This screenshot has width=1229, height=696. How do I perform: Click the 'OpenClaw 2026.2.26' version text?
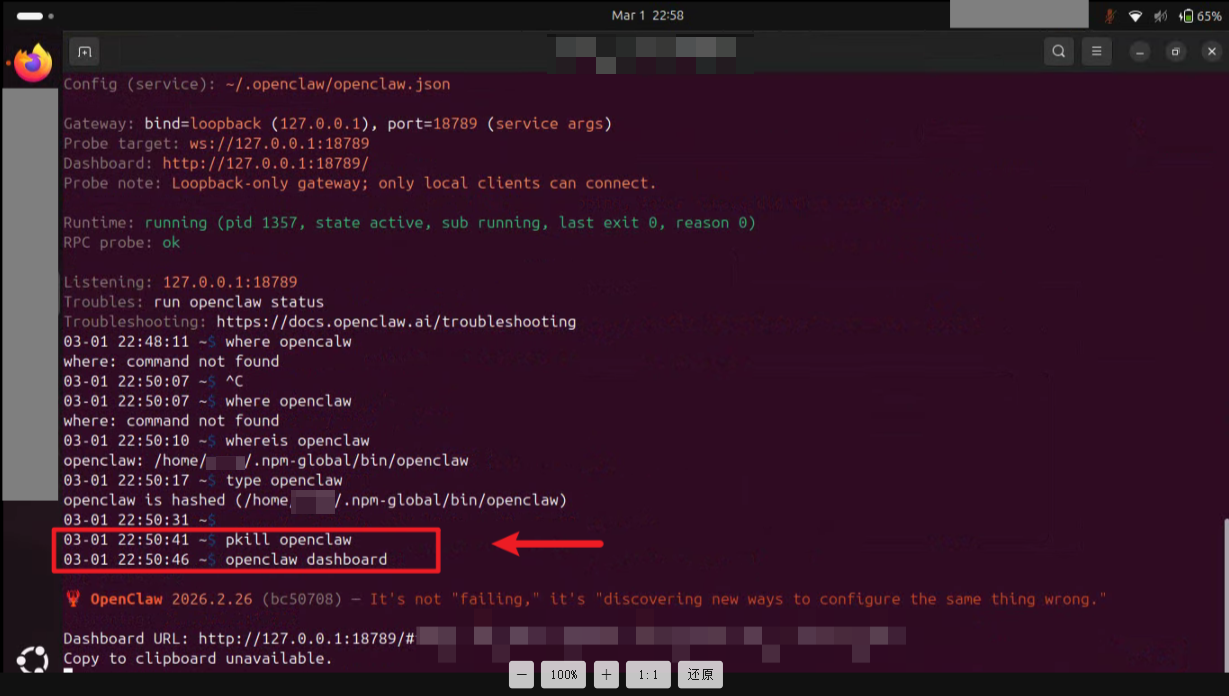click(x=172, y=599)
